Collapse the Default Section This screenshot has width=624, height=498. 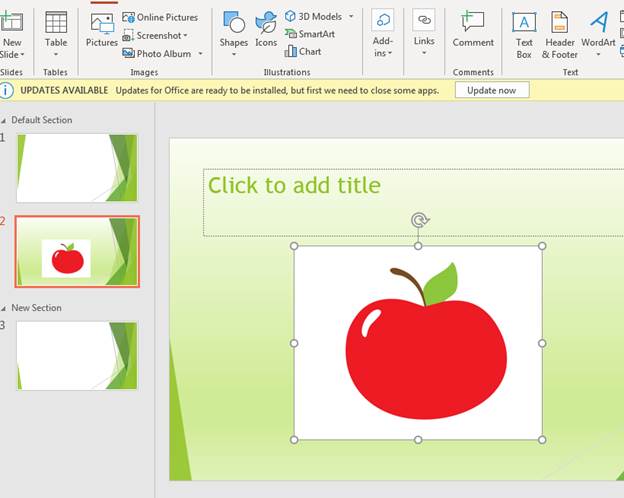click(4, 120)
